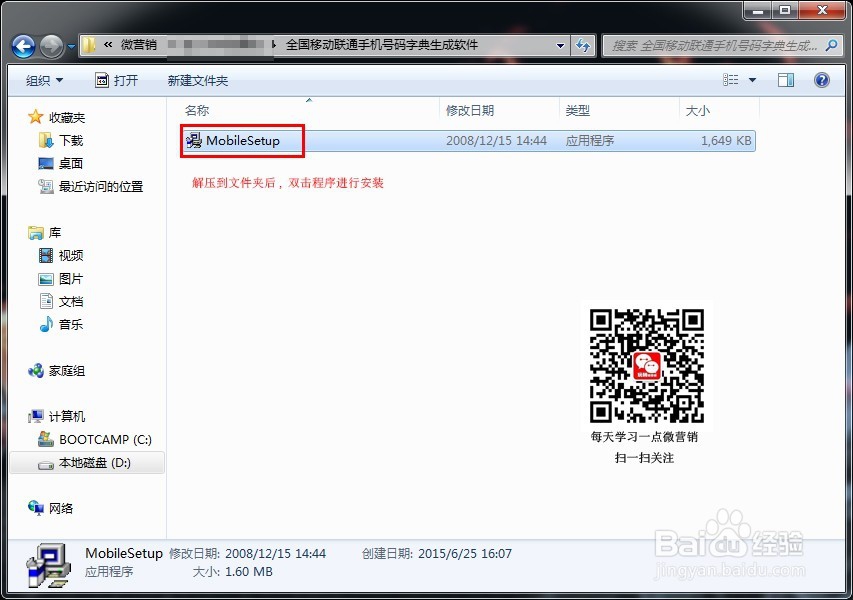Click the large MobileSetup details pane icon

coord(48,565)
